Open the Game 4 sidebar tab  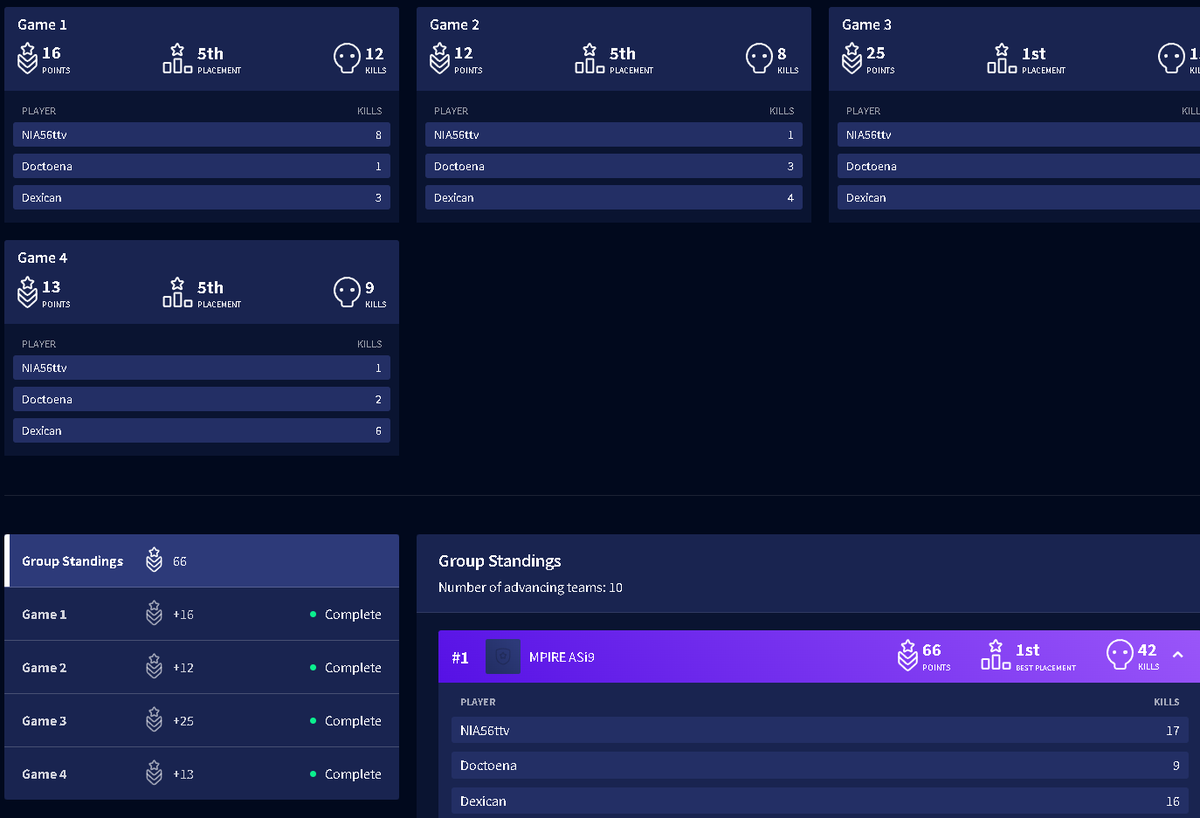(x=202, y=774)
